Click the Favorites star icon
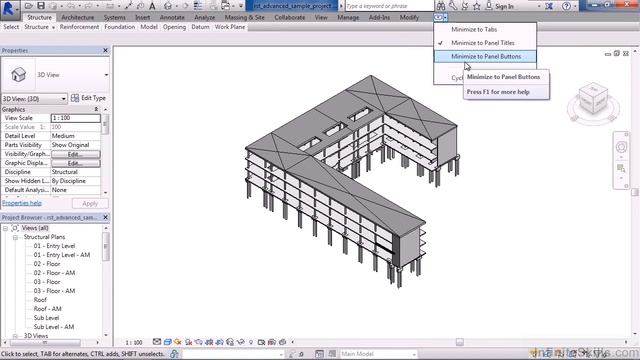The width and height of the screenshot is (640, 360). click(476, 6)
